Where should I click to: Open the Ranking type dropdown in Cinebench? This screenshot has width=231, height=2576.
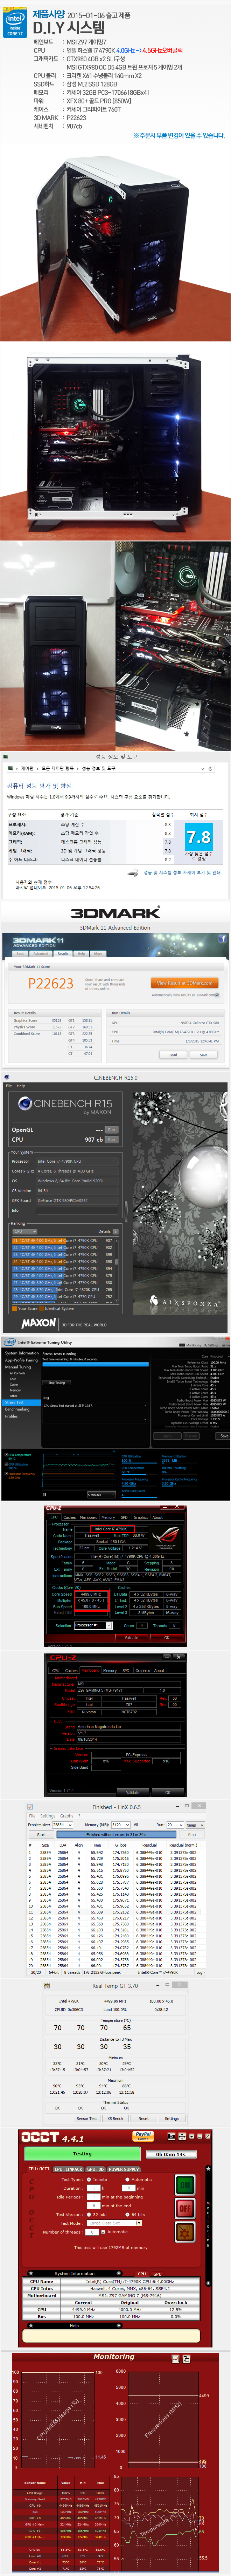coord(25,1232)
